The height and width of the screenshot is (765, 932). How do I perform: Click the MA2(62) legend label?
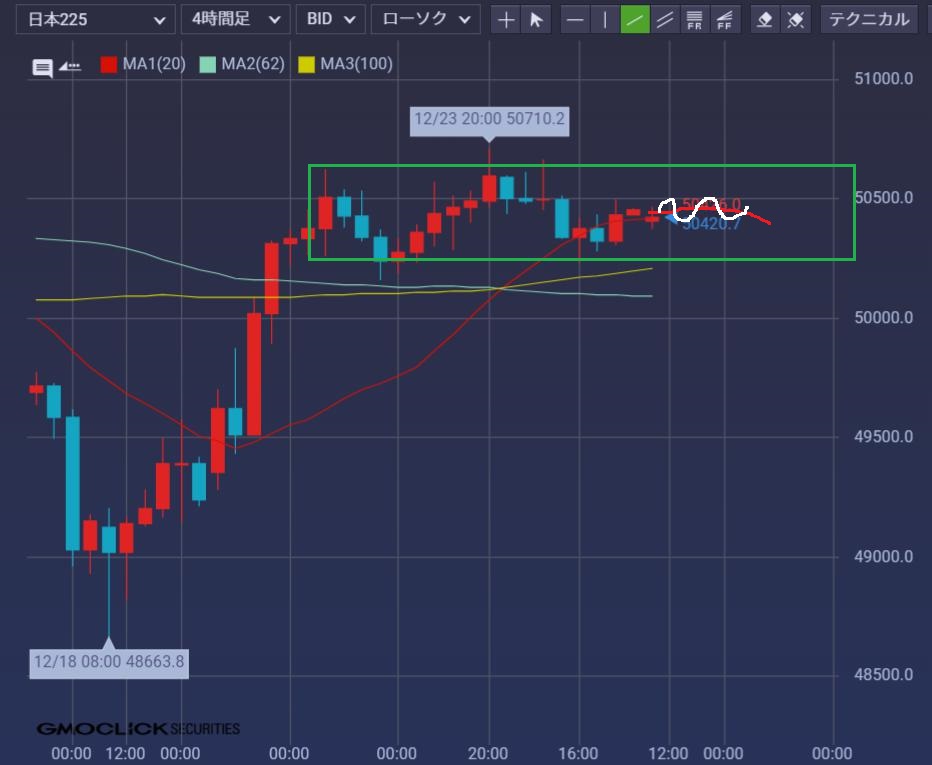[x=252, y=65]
